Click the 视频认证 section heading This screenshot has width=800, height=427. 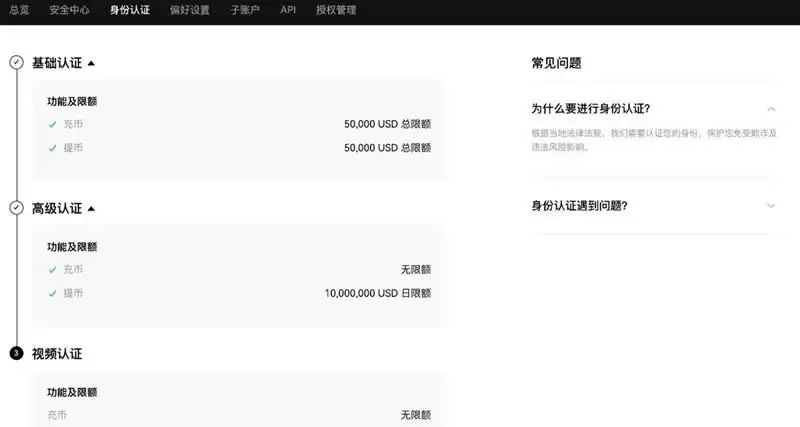tap(57, 354)
